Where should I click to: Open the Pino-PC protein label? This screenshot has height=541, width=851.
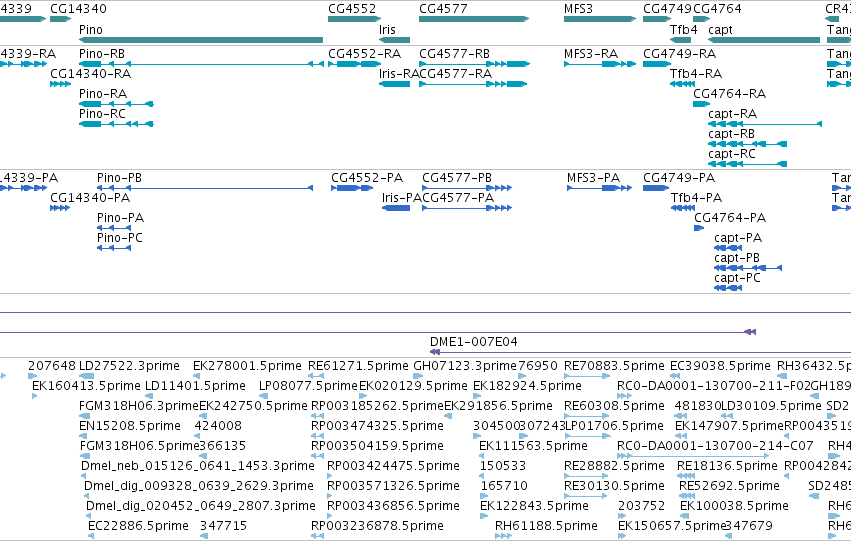click(119, 237)
